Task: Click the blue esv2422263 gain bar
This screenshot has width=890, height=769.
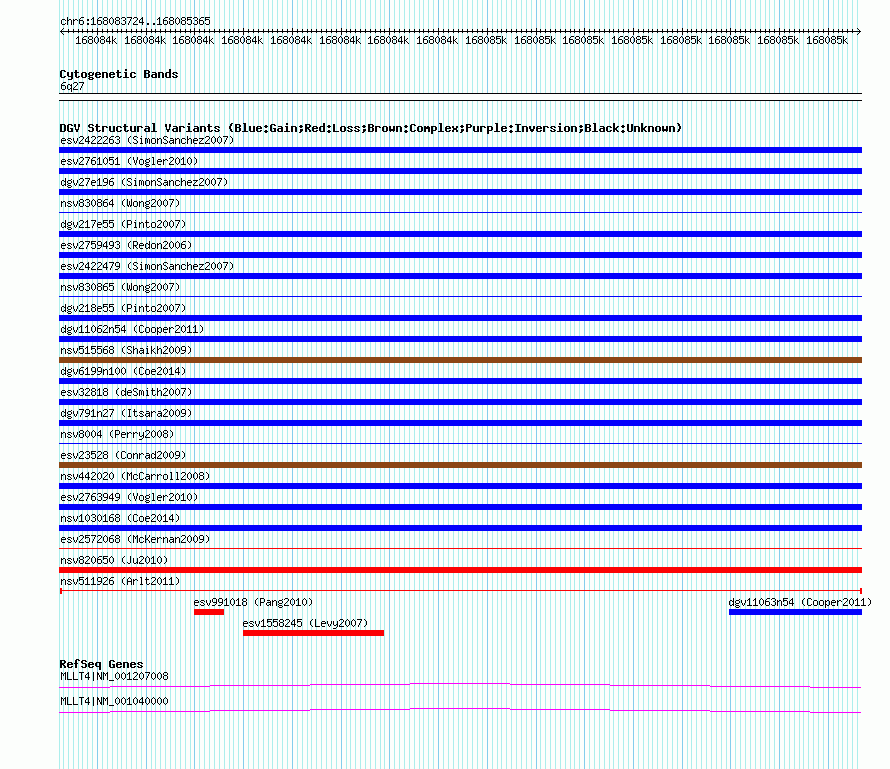Action: point(460,150)
